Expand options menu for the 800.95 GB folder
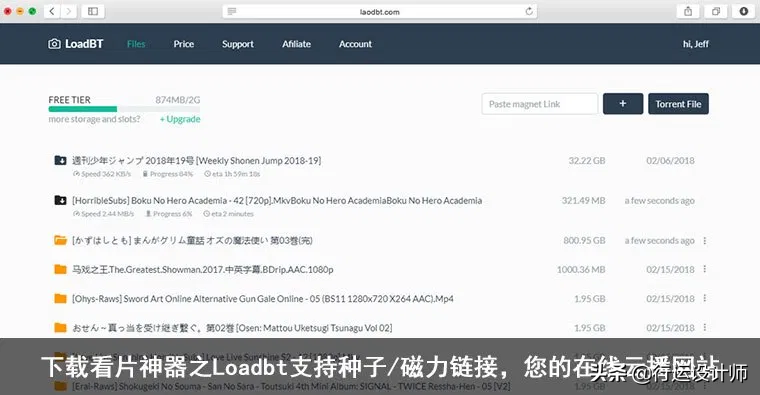This screenshot has width=760, height=395. pyautogui.click(x=705, y=240)
